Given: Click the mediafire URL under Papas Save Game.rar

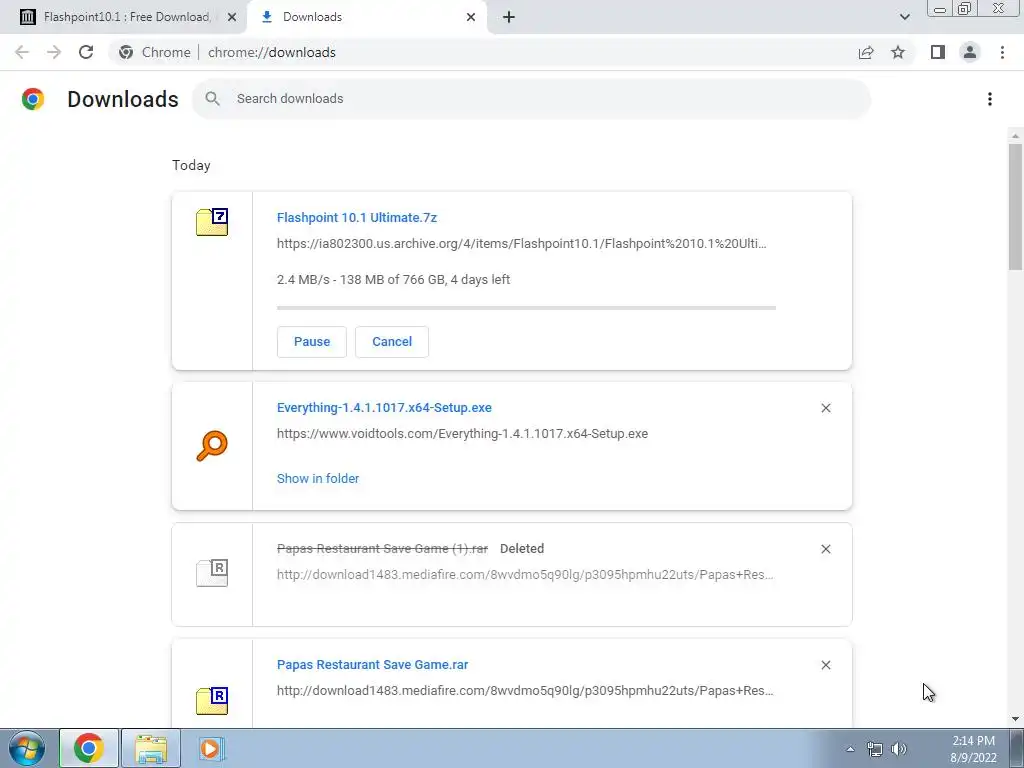Looking at the screenshot, I should [525, 691].
